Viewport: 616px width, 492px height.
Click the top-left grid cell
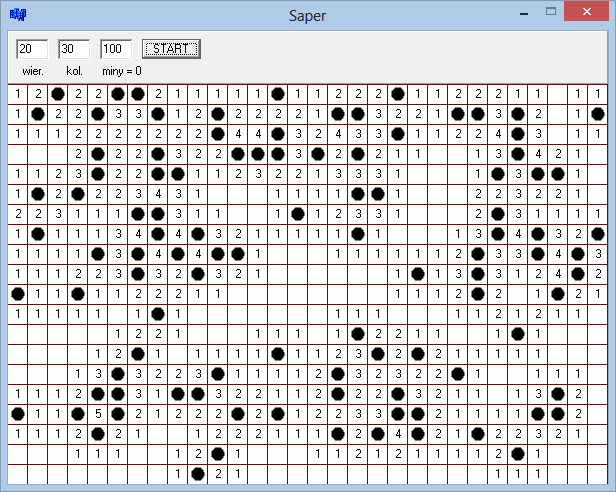point(18,94)
